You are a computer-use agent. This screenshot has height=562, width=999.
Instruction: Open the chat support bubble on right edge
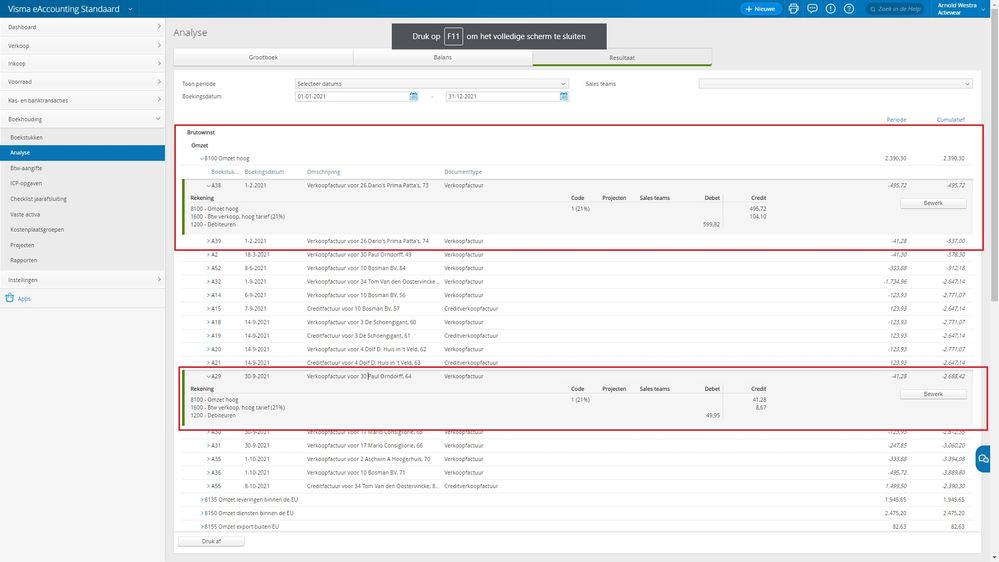(x=983, y=458)
